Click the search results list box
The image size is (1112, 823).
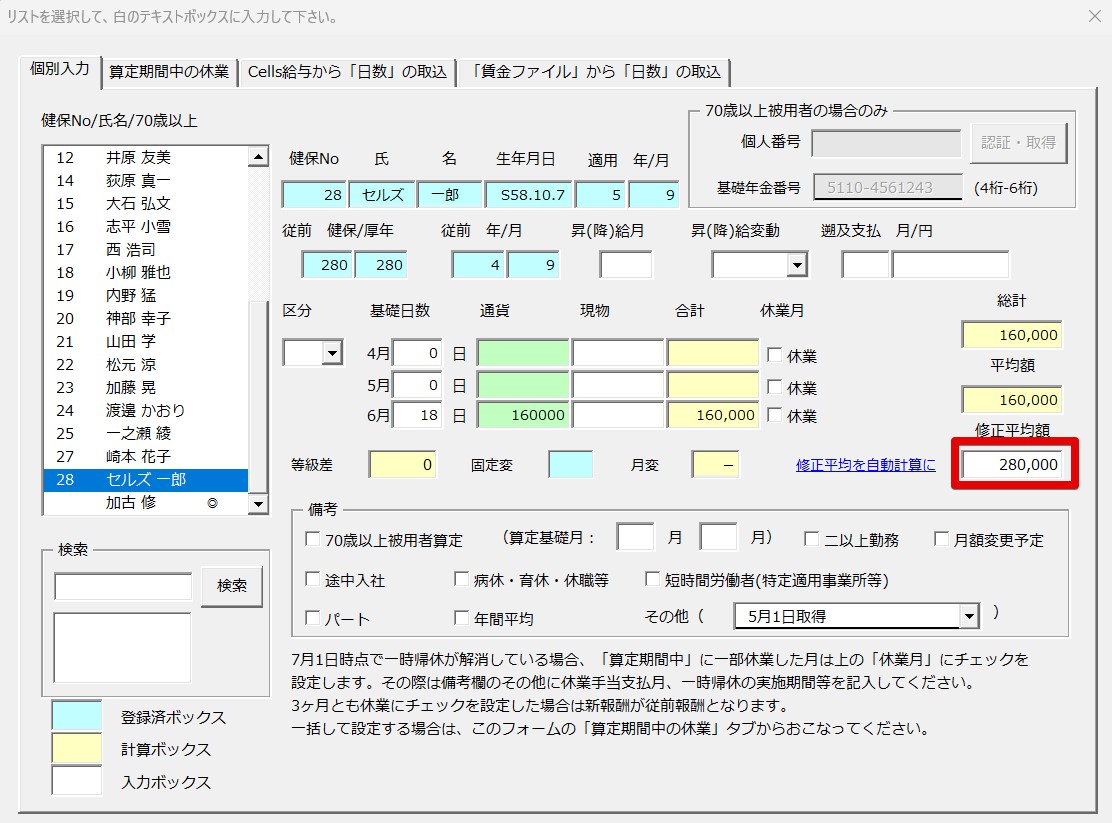click(x=122, y=648)
